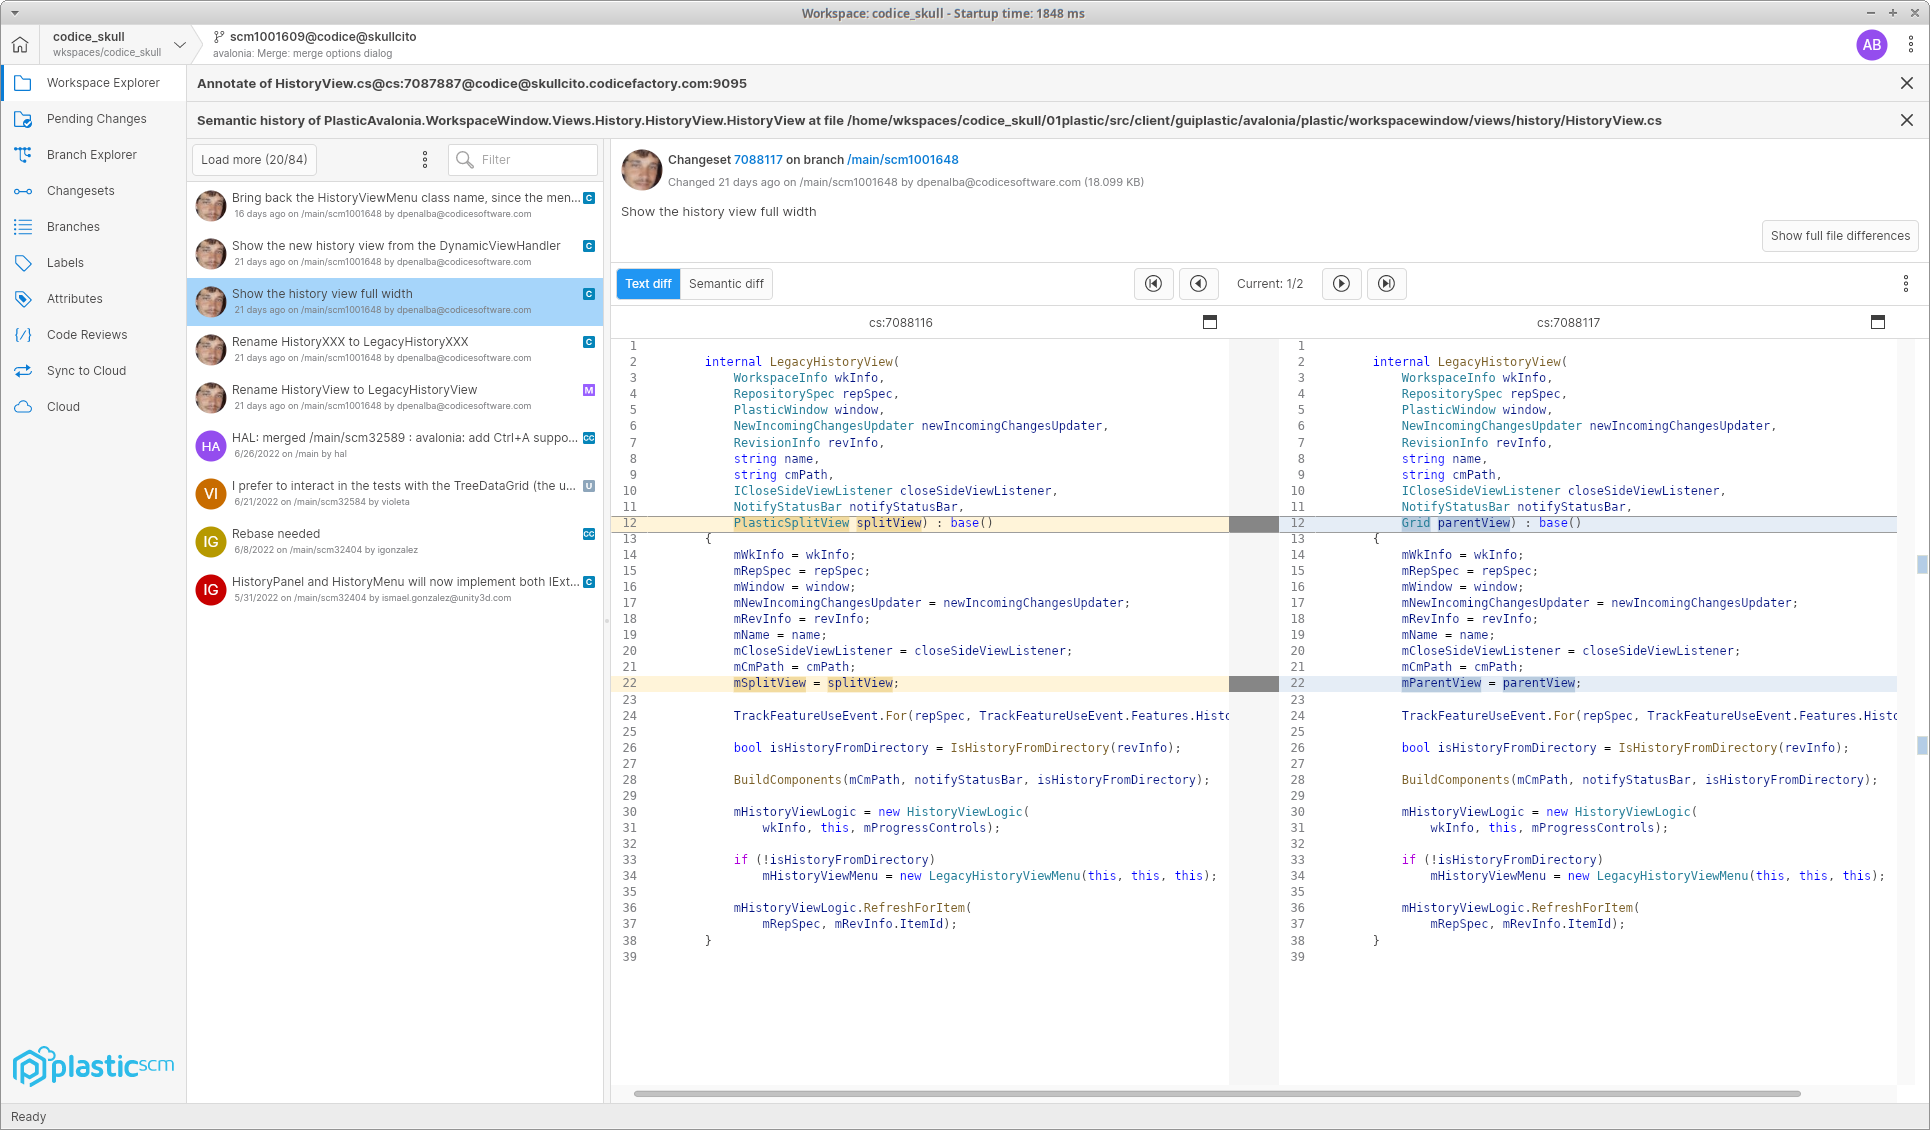Open the Sync to Cloud view
This screenshot has width=1930, height=1130.
click(x=84, y=370)
